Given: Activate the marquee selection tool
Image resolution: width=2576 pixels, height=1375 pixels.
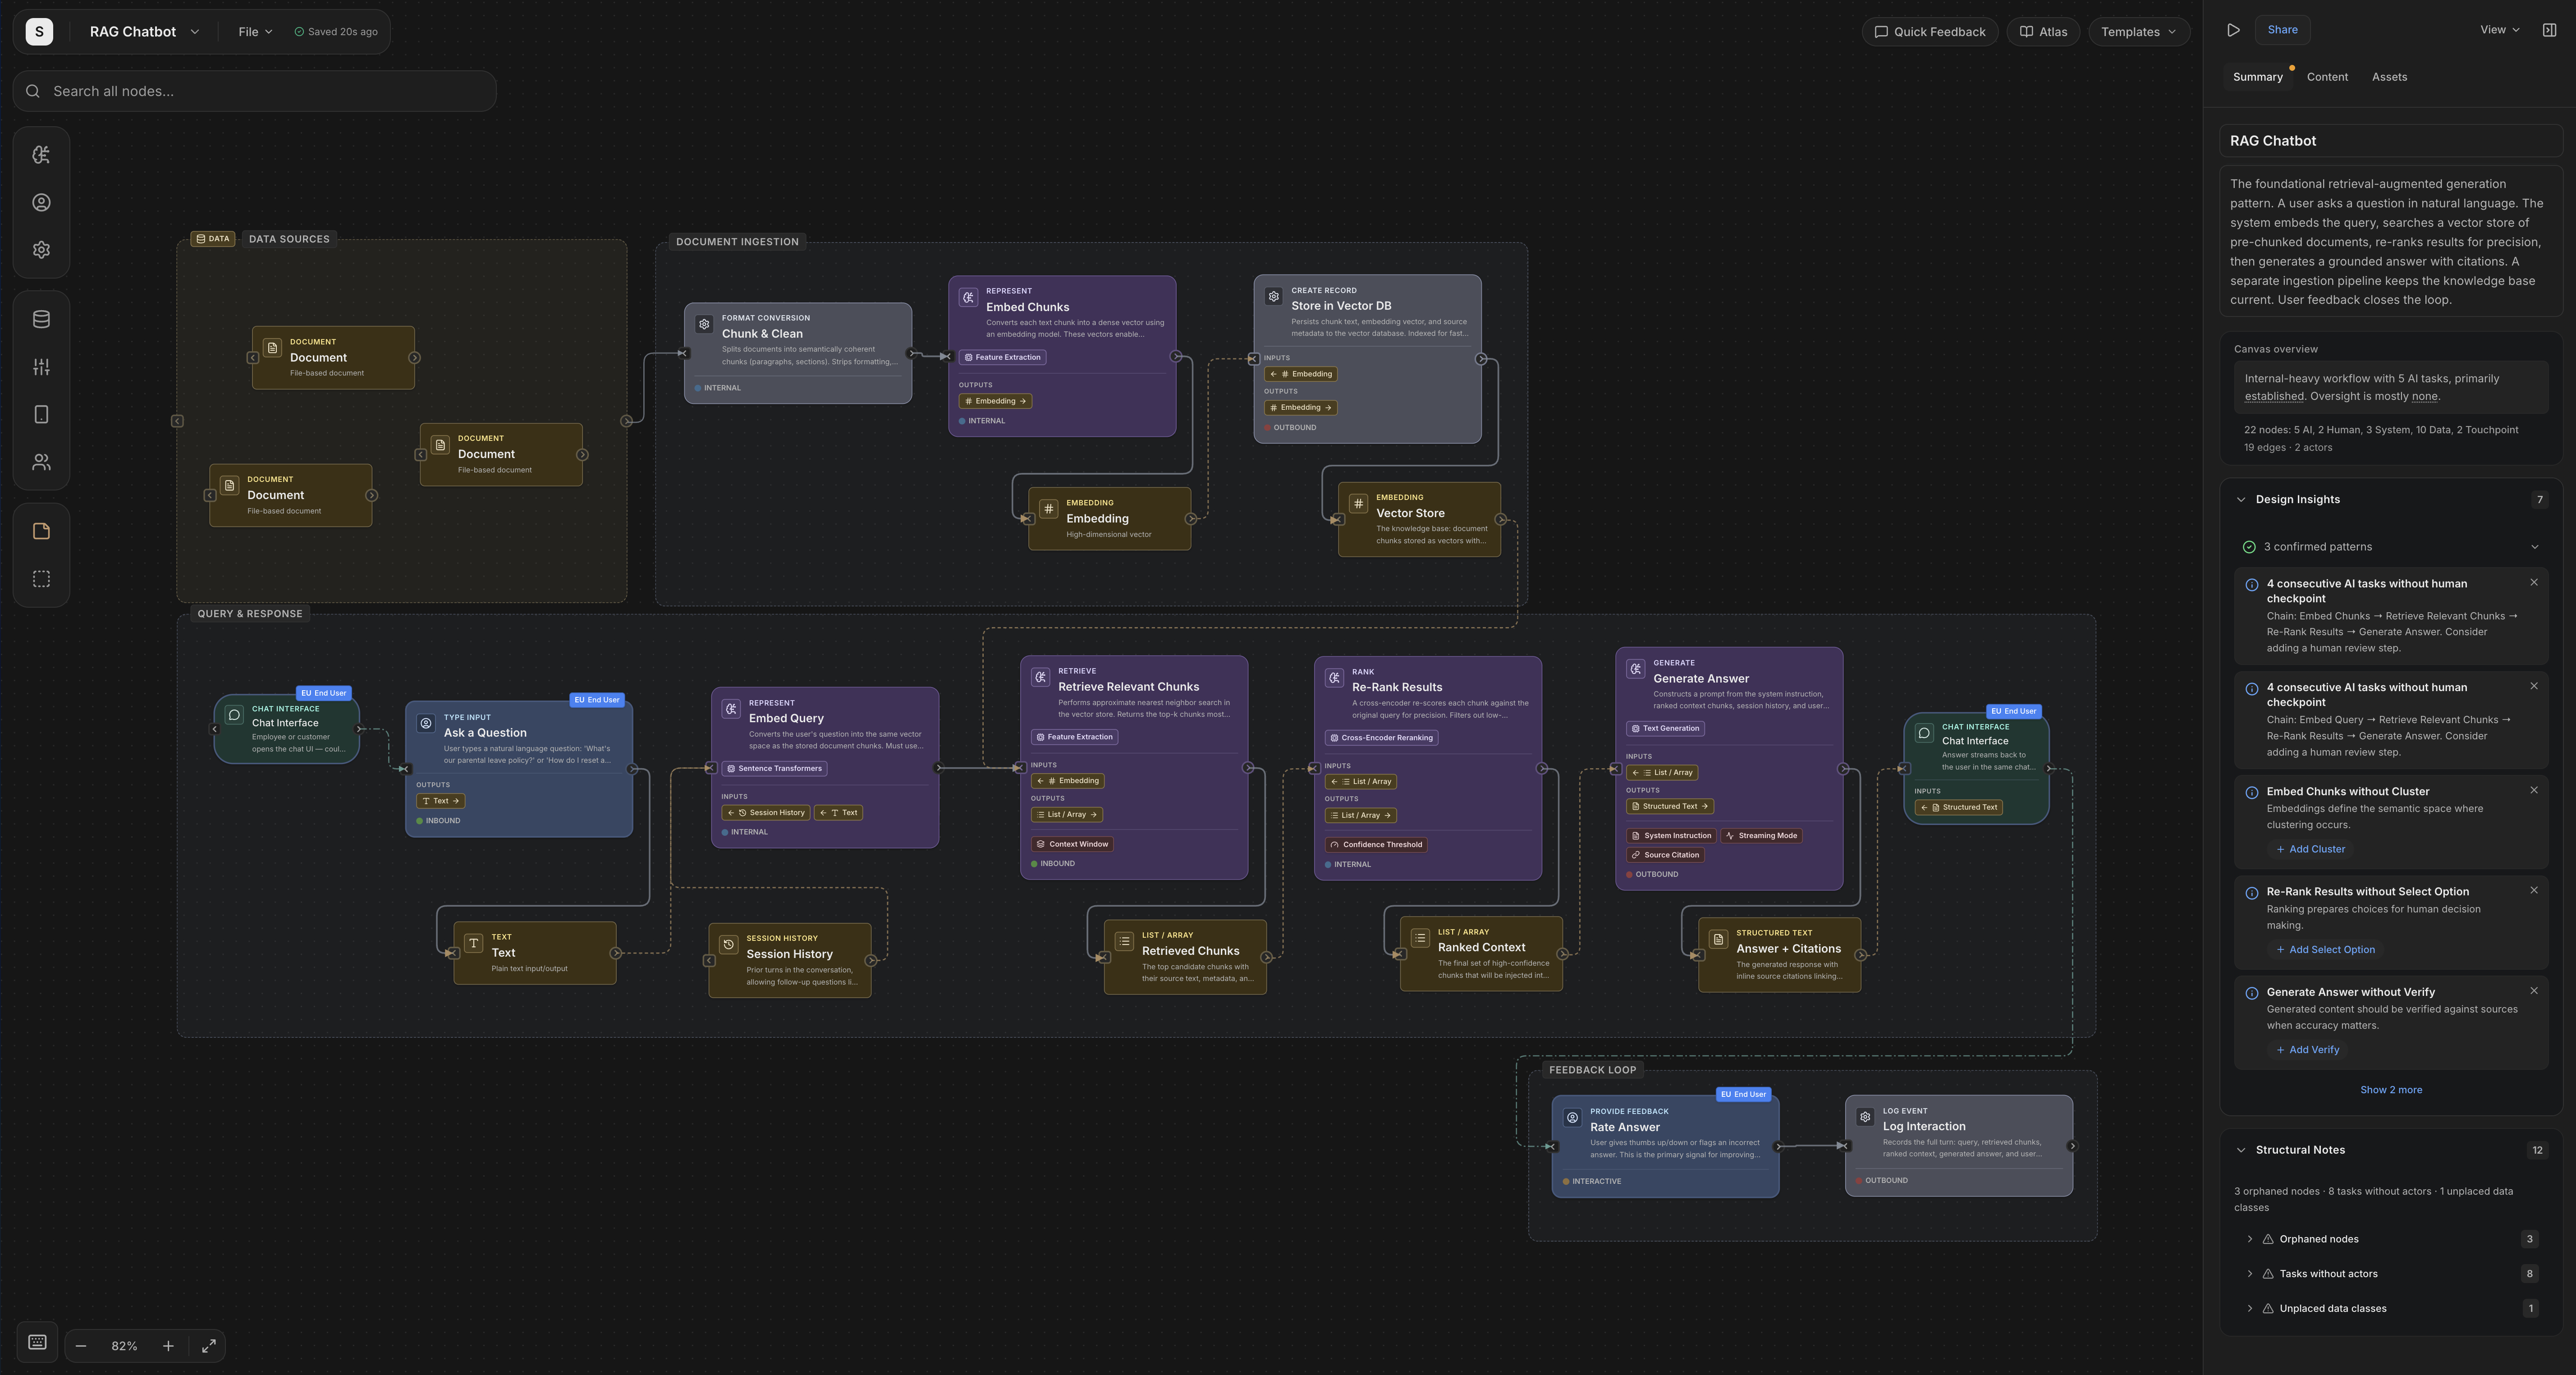Looking at the screenshot, I should pos(40,578).
